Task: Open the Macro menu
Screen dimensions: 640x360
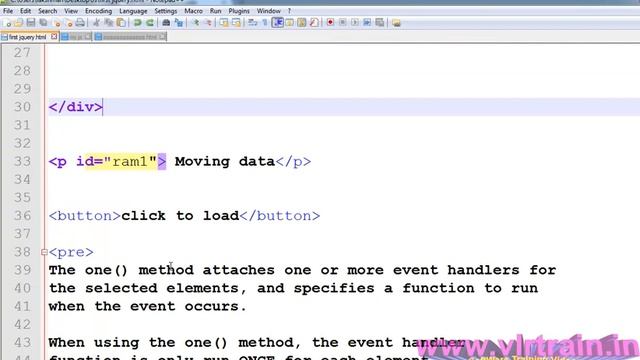Action: pyautogui.click(x=193, y=11)
